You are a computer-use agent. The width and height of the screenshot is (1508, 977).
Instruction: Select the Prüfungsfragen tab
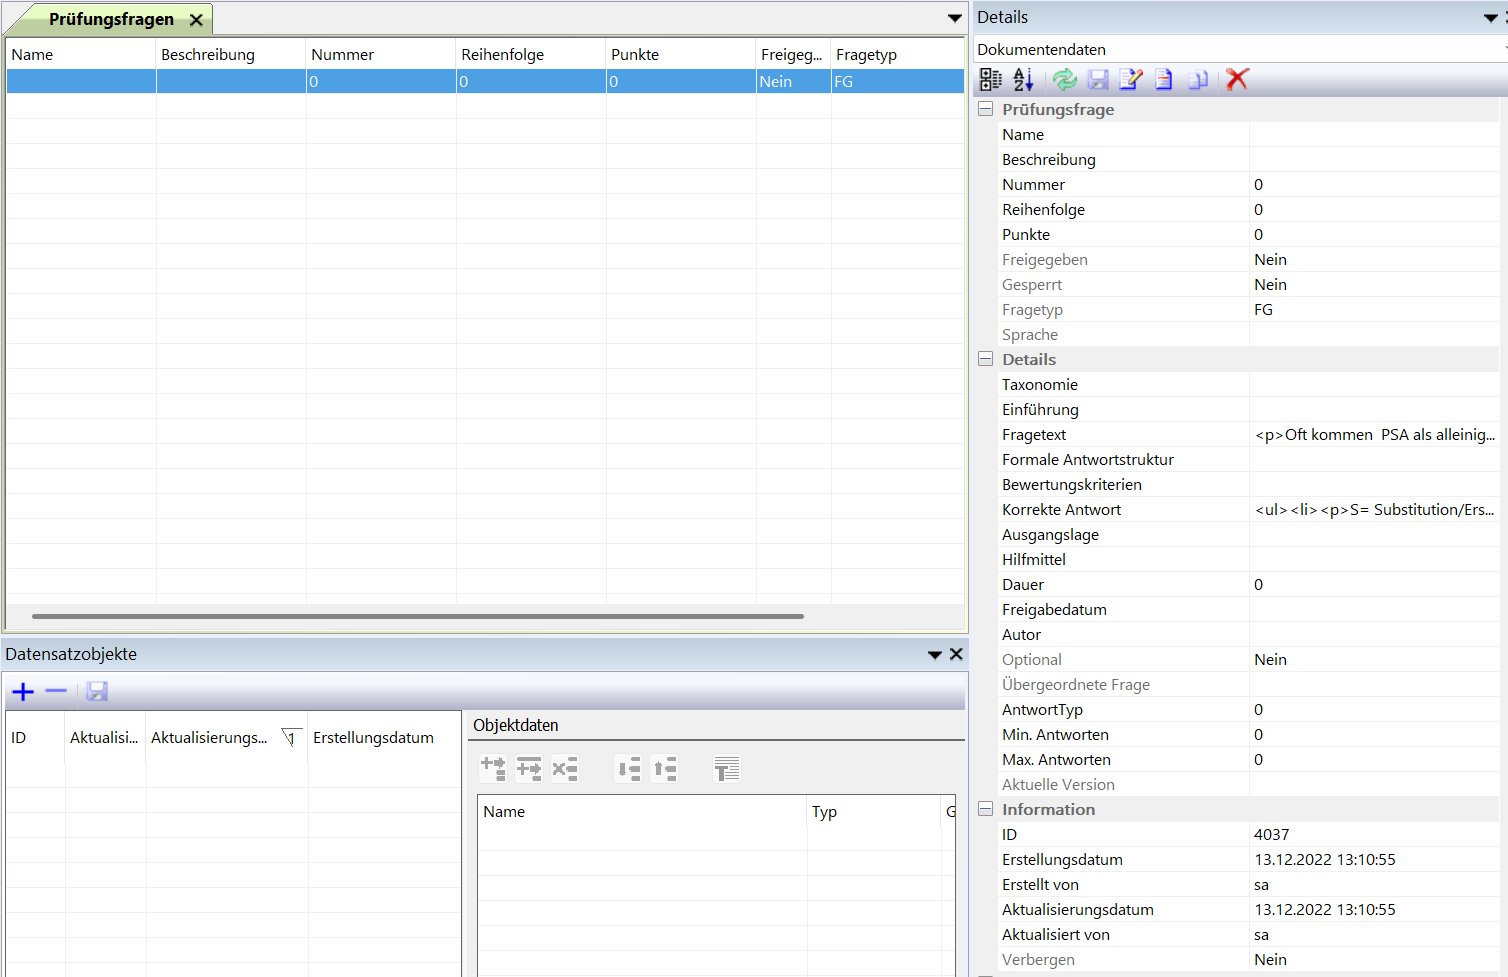111,19
